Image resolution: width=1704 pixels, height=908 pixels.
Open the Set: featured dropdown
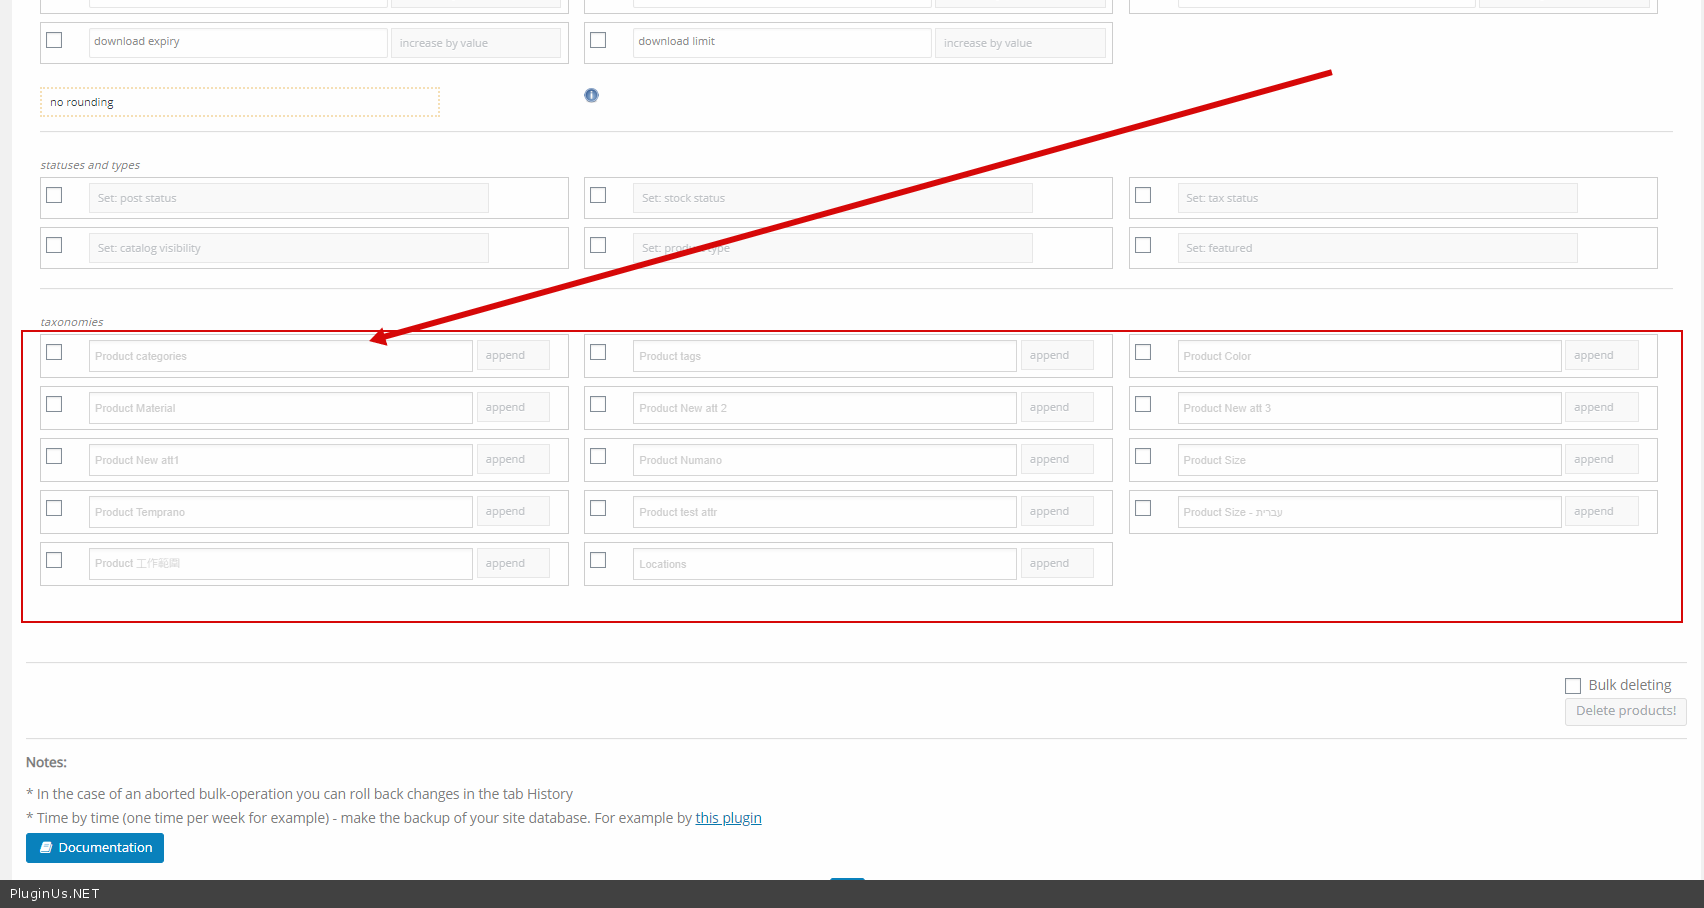(x=1378, y=248)
